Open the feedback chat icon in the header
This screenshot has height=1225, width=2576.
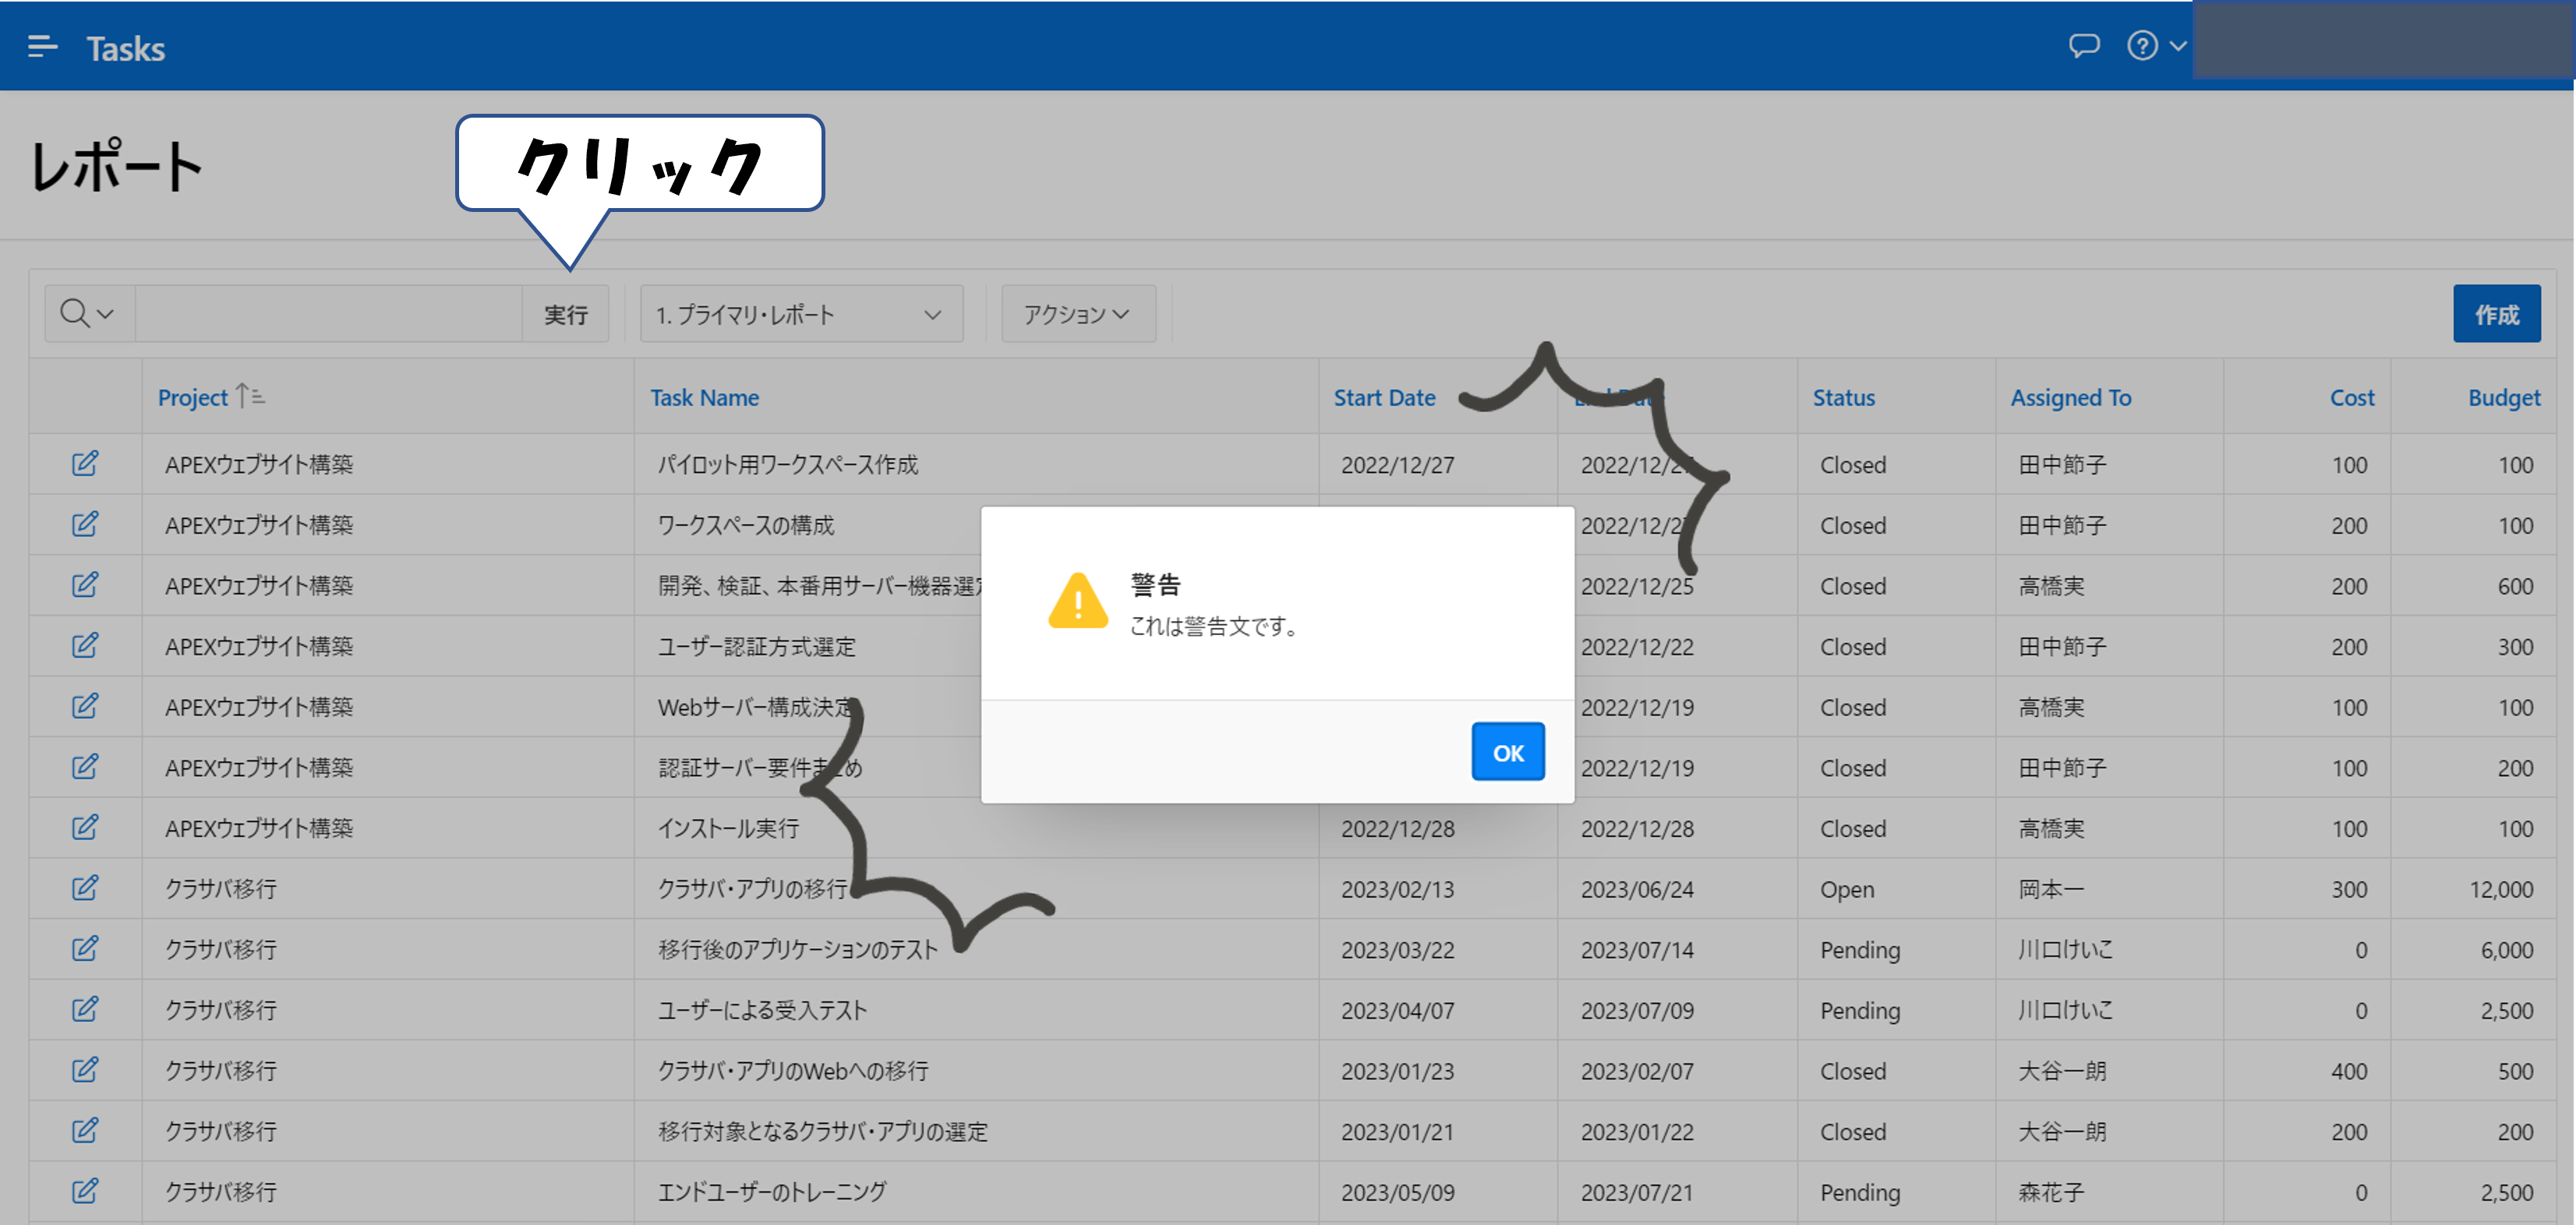pos(2084,45)
